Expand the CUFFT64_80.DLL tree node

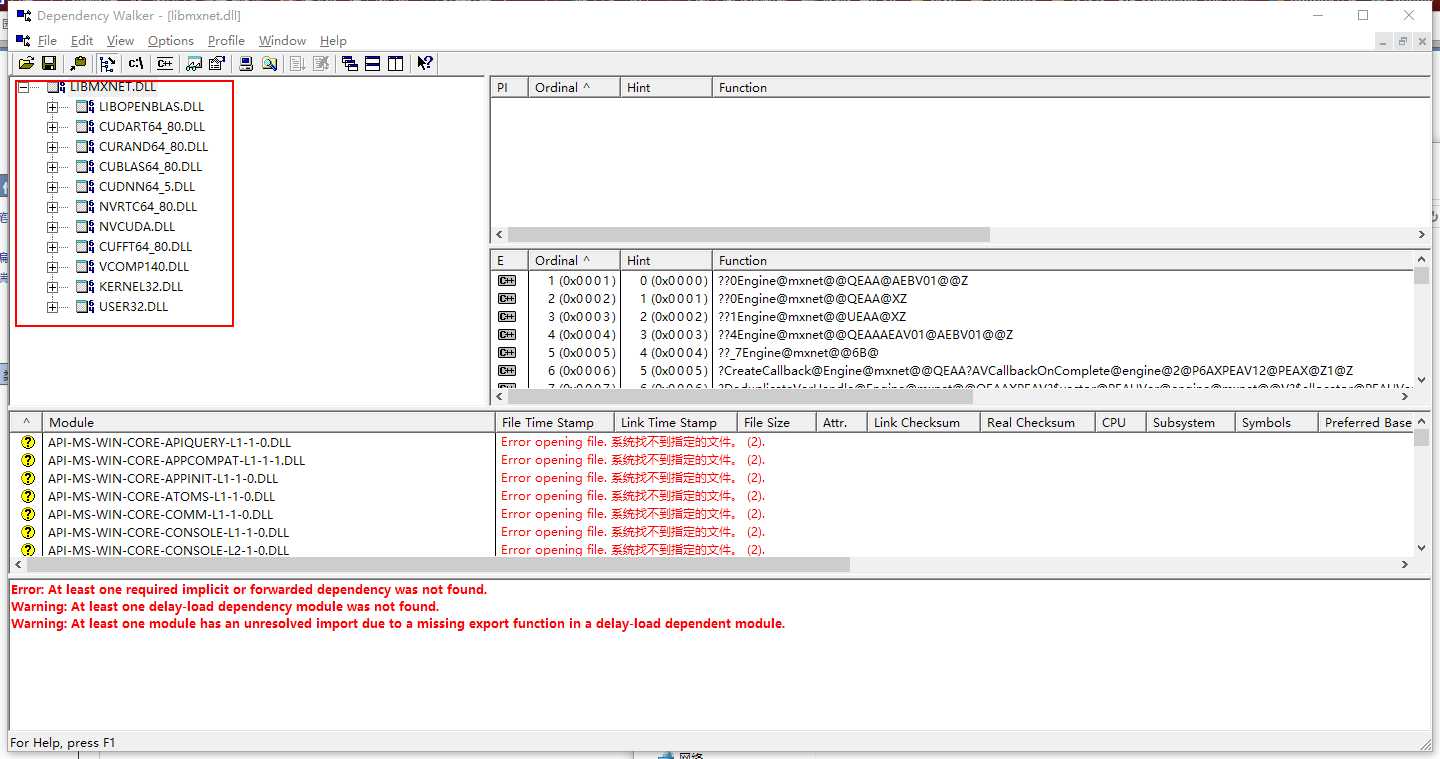pos(52,247)
